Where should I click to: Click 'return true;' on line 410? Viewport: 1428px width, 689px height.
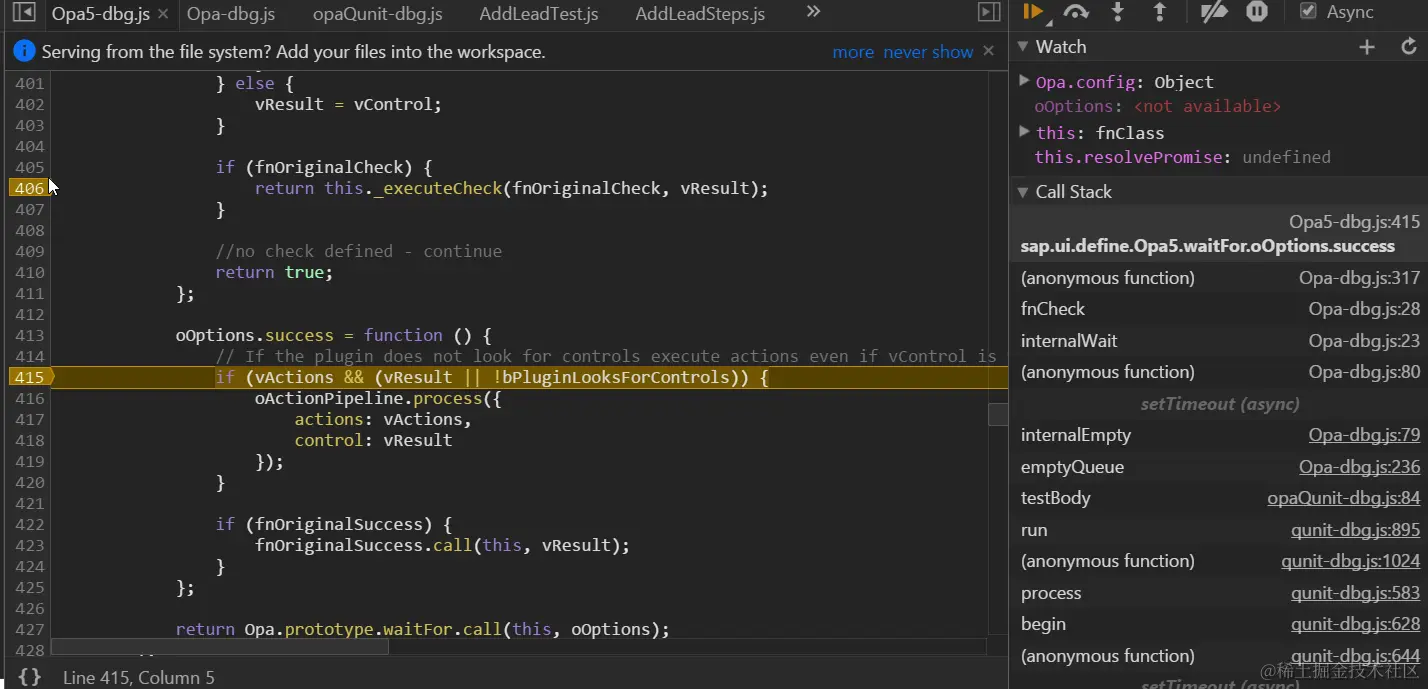pyautogui.click(x=274, y=272)
